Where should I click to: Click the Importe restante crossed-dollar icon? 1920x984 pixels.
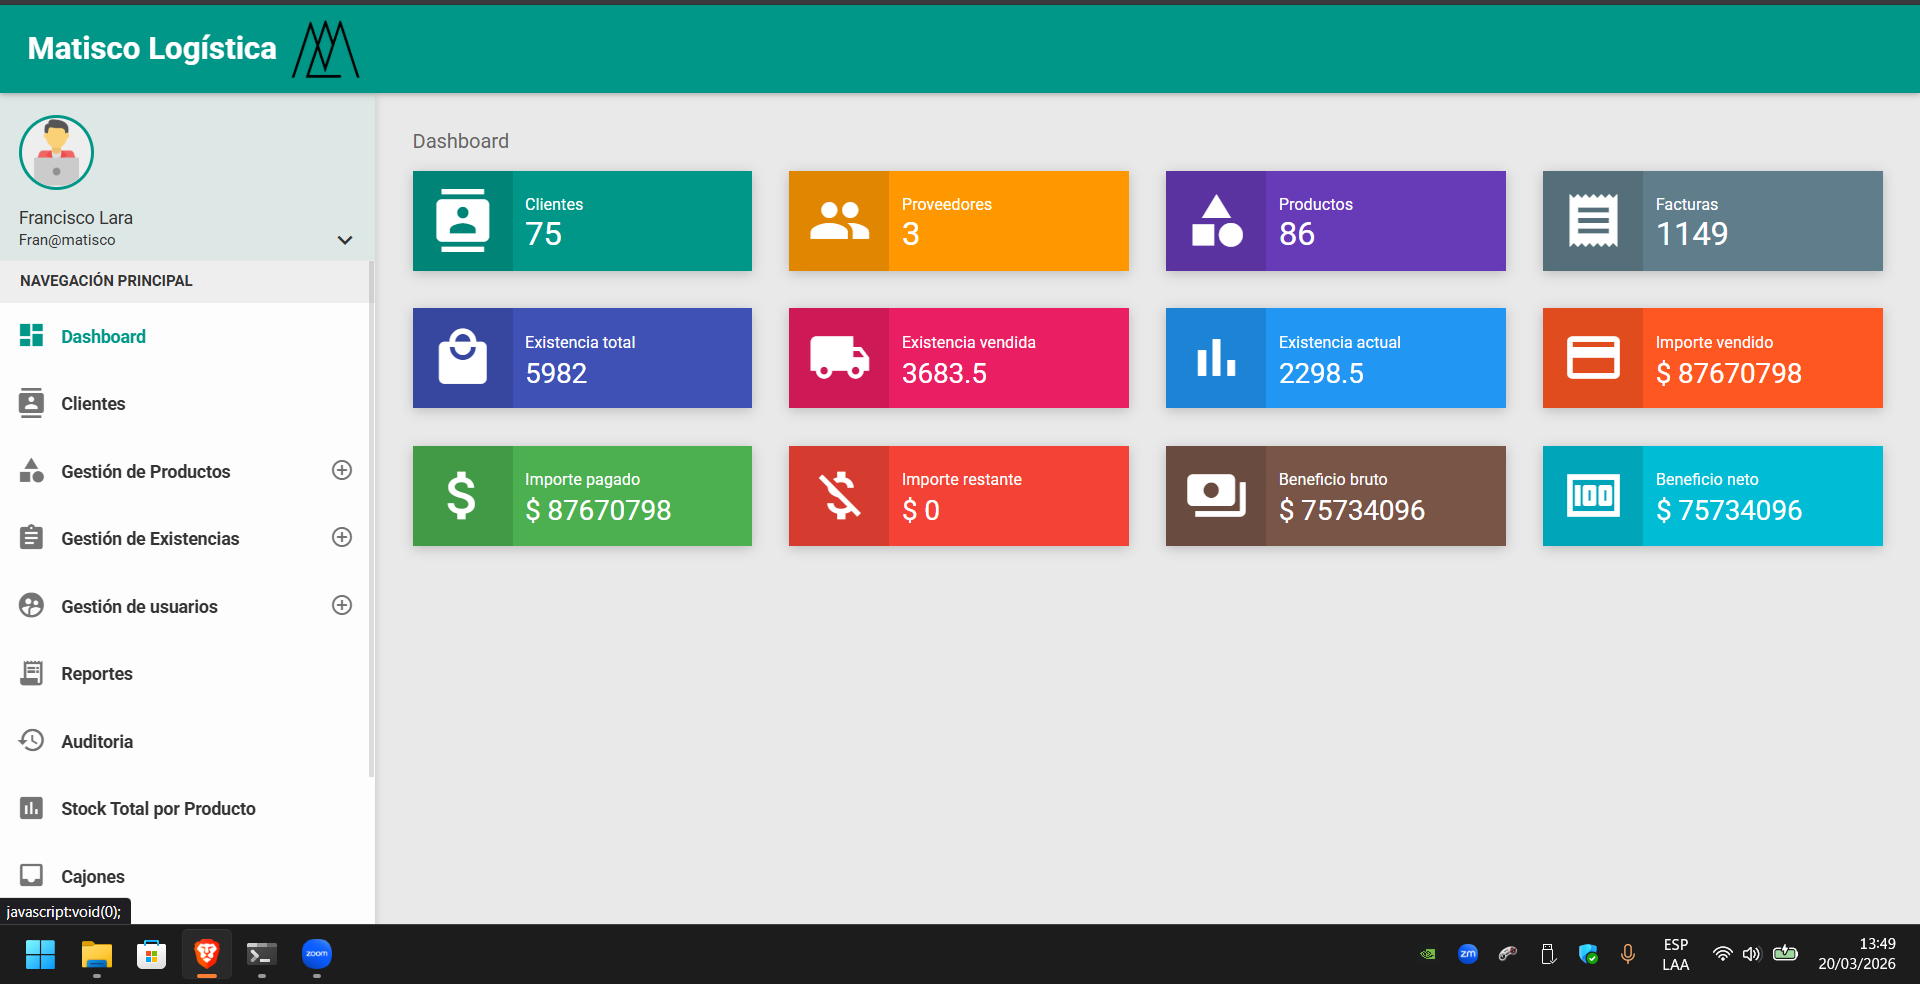(x=838, y=496)
